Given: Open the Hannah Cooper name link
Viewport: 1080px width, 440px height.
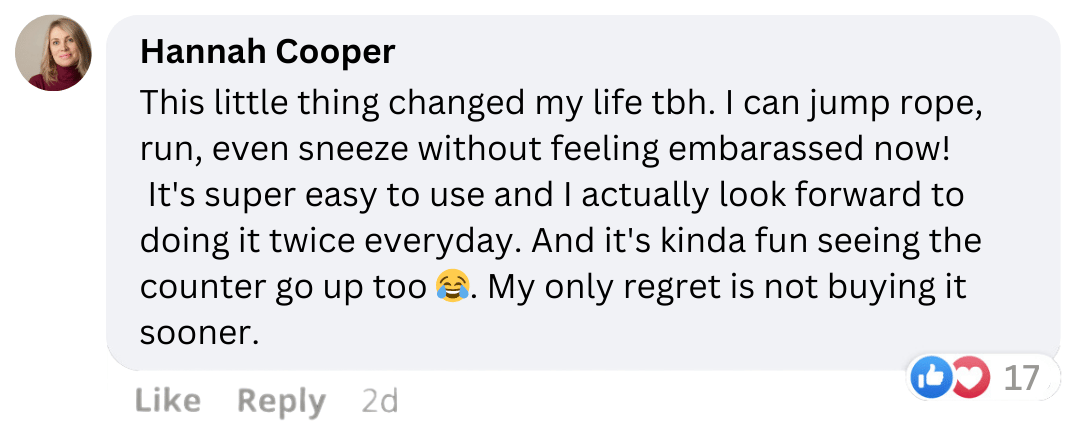Looking at the screenshot, I should coord(267,52).
